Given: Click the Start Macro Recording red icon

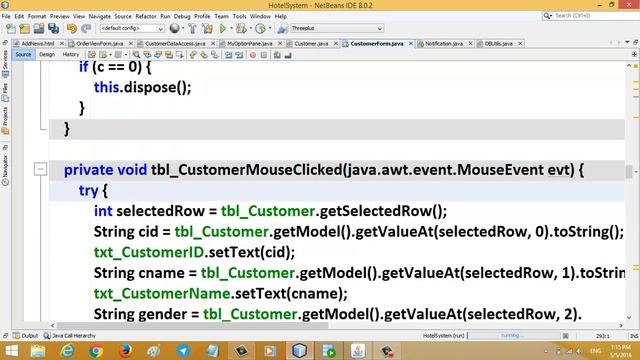Looking at the screenshot, I should pyautogui.click(x=253, y=55).
